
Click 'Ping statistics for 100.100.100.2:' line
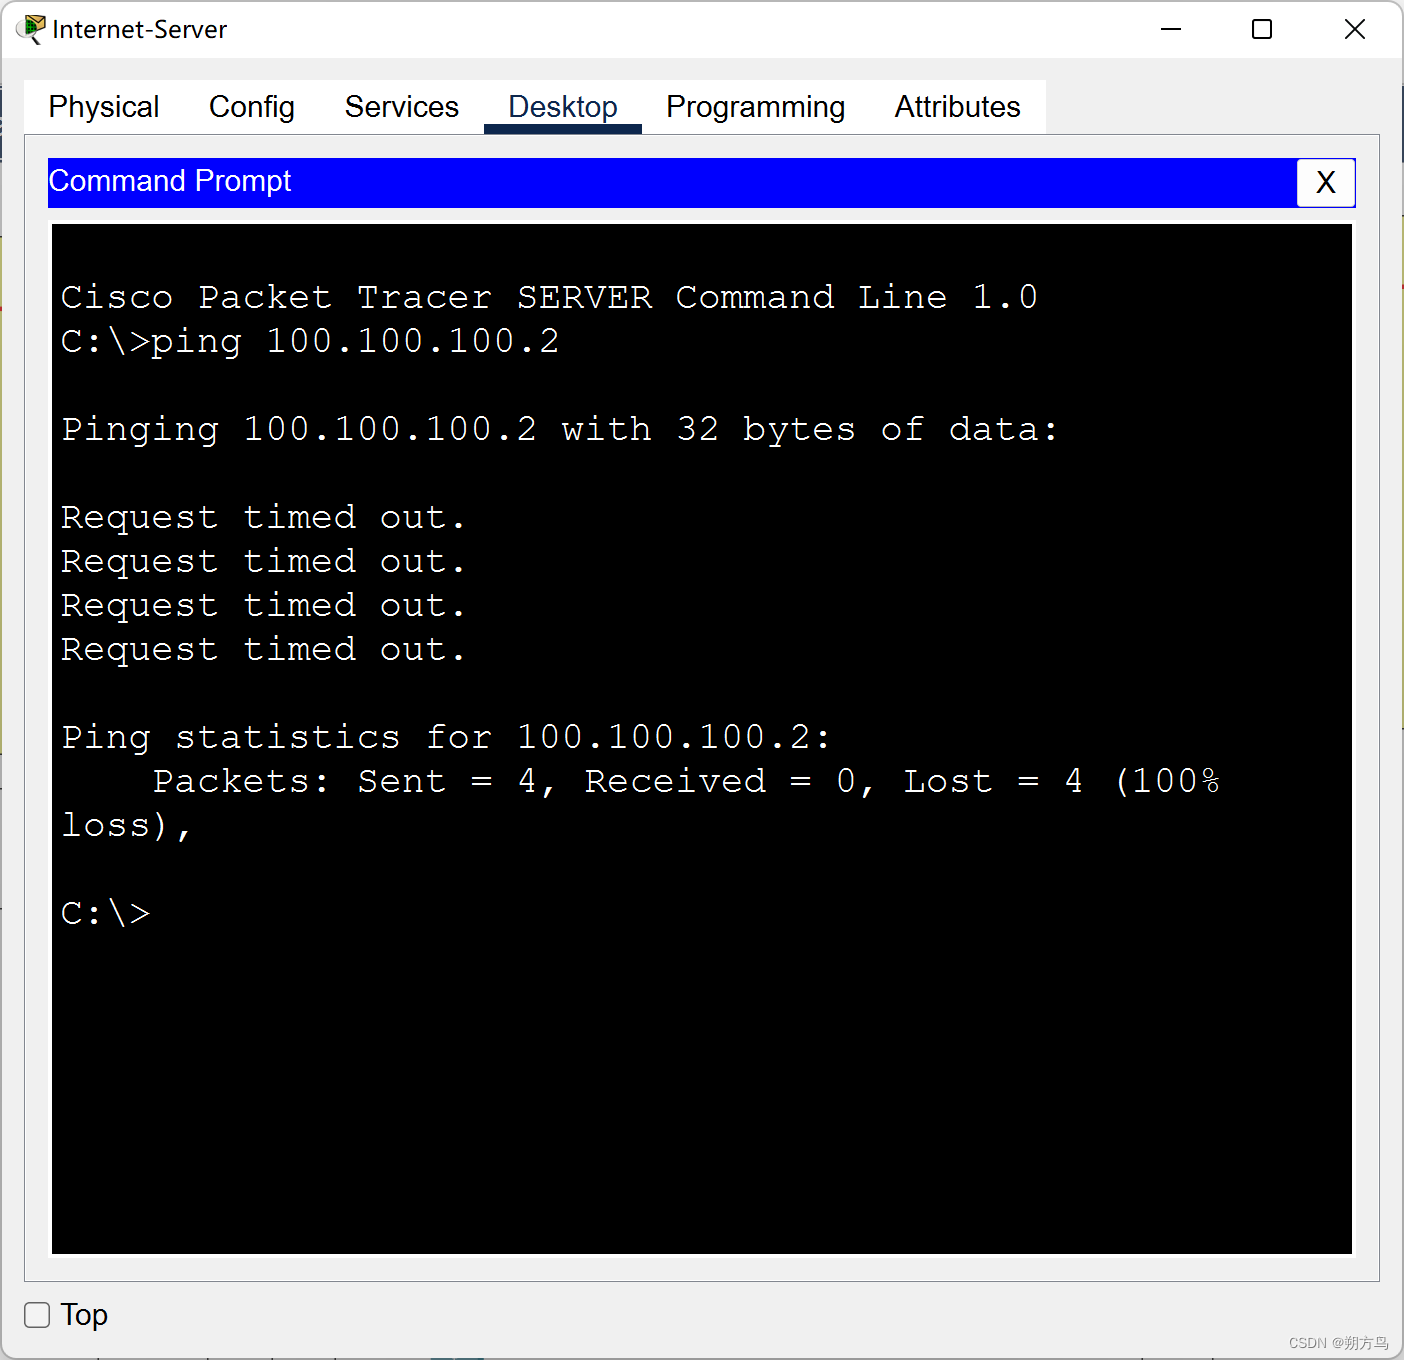[446, 737]
